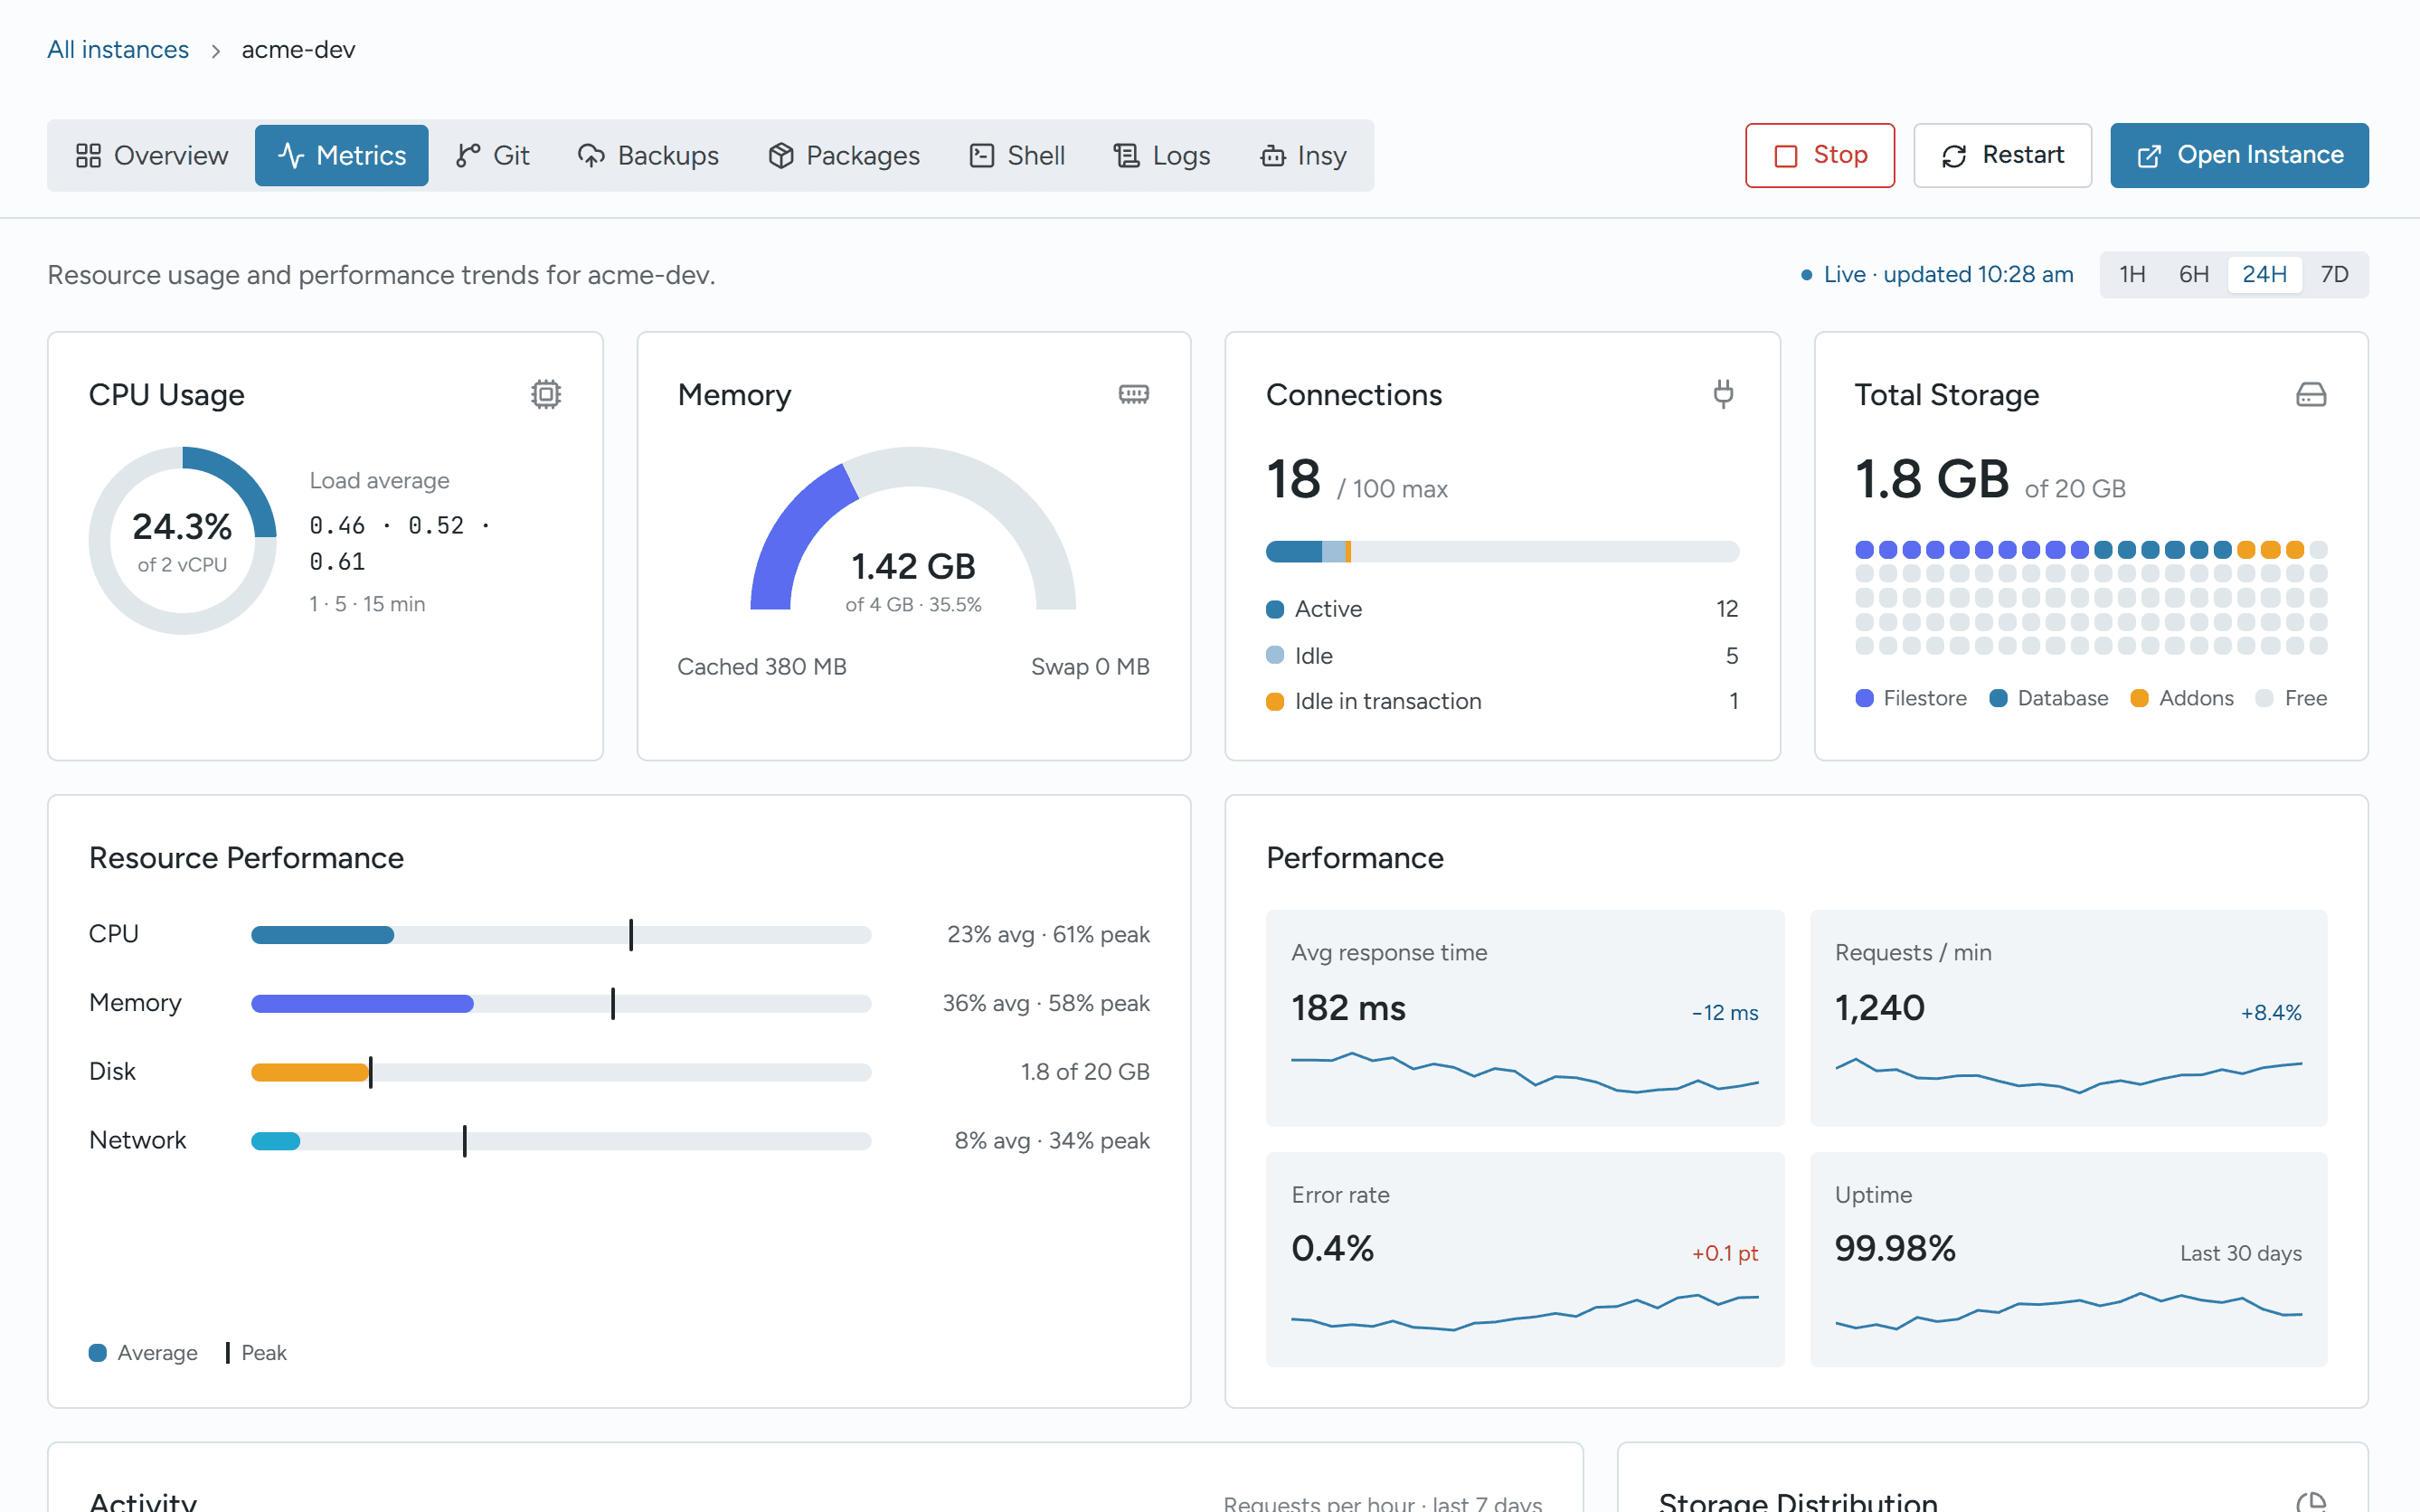
Task: Click the 'Swap 0 MB' label
Action: 1090,666
